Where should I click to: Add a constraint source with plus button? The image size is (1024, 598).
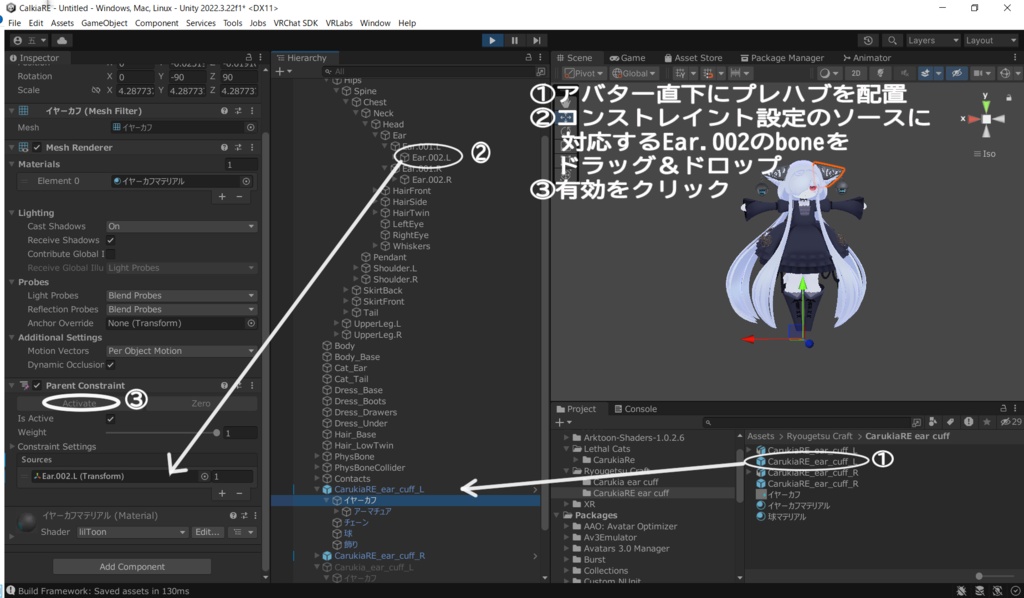tap(222, 494)
